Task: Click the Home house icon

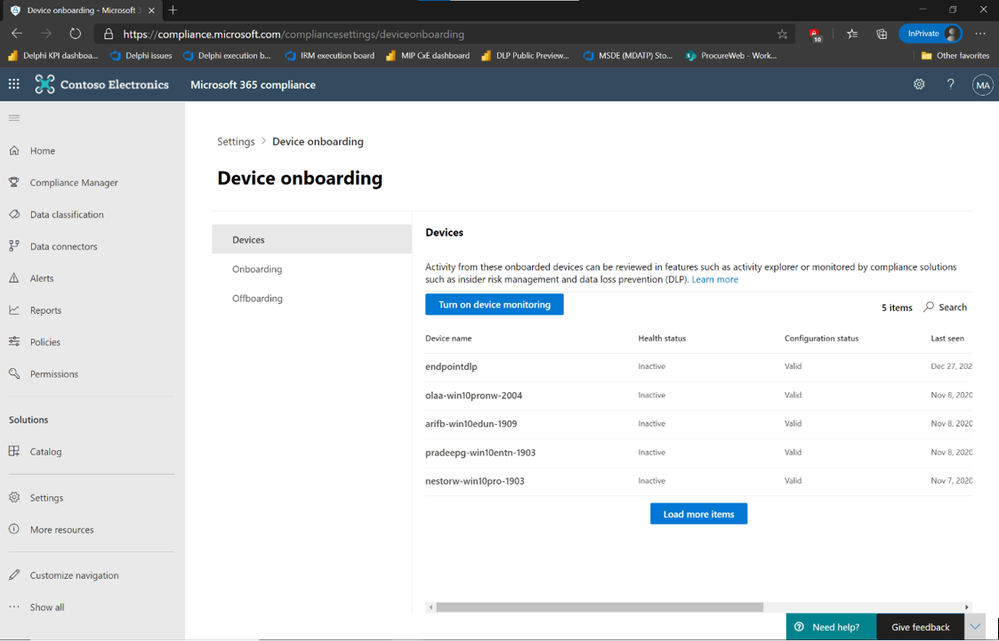Action: tap(14, 150)
